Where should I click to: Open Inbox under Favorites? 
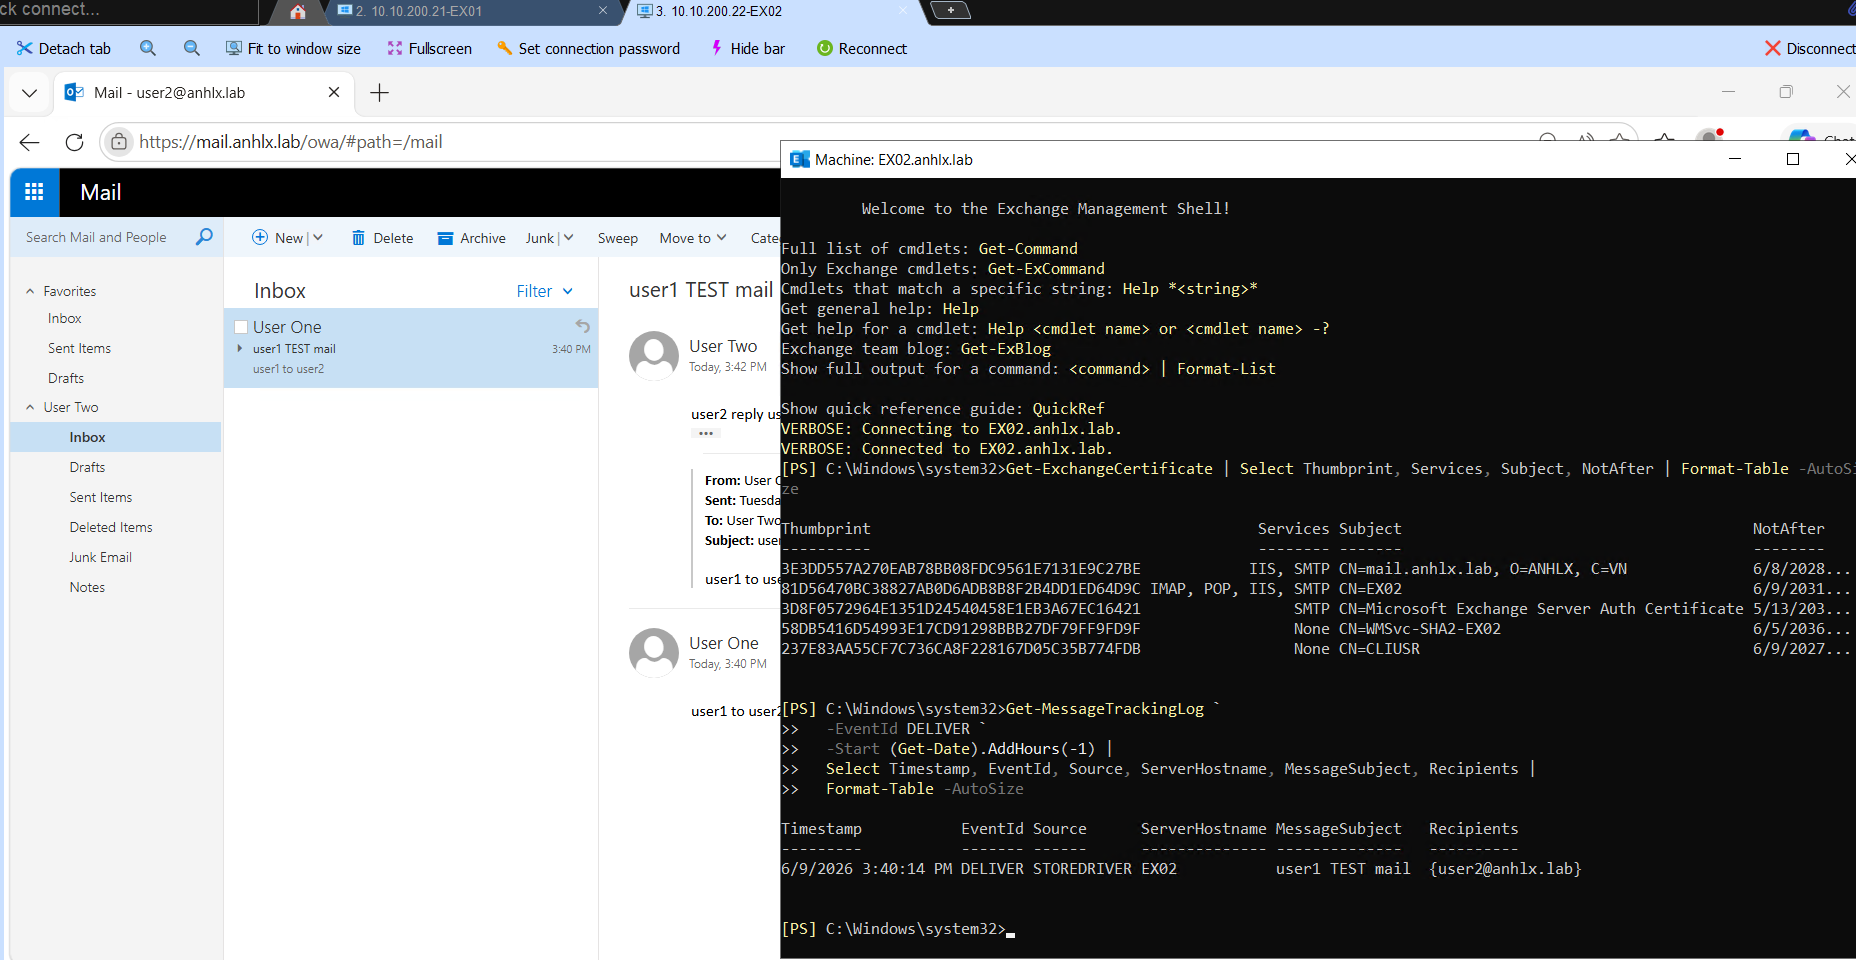click(65, 318)
